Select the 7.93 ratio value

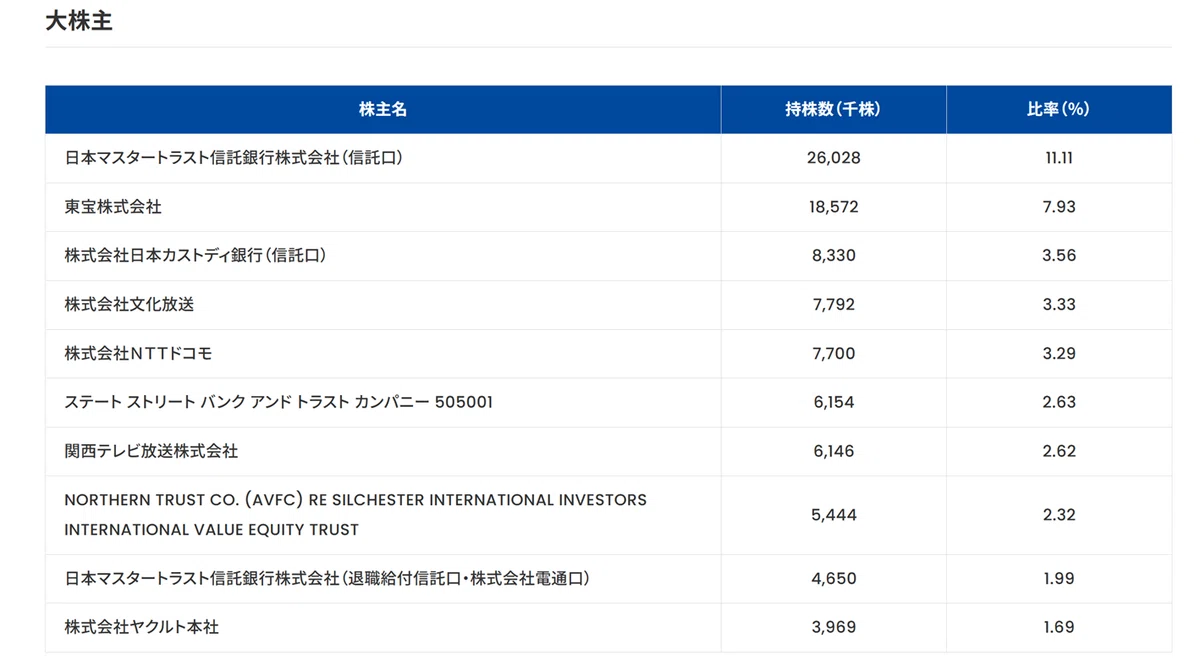1059,207
